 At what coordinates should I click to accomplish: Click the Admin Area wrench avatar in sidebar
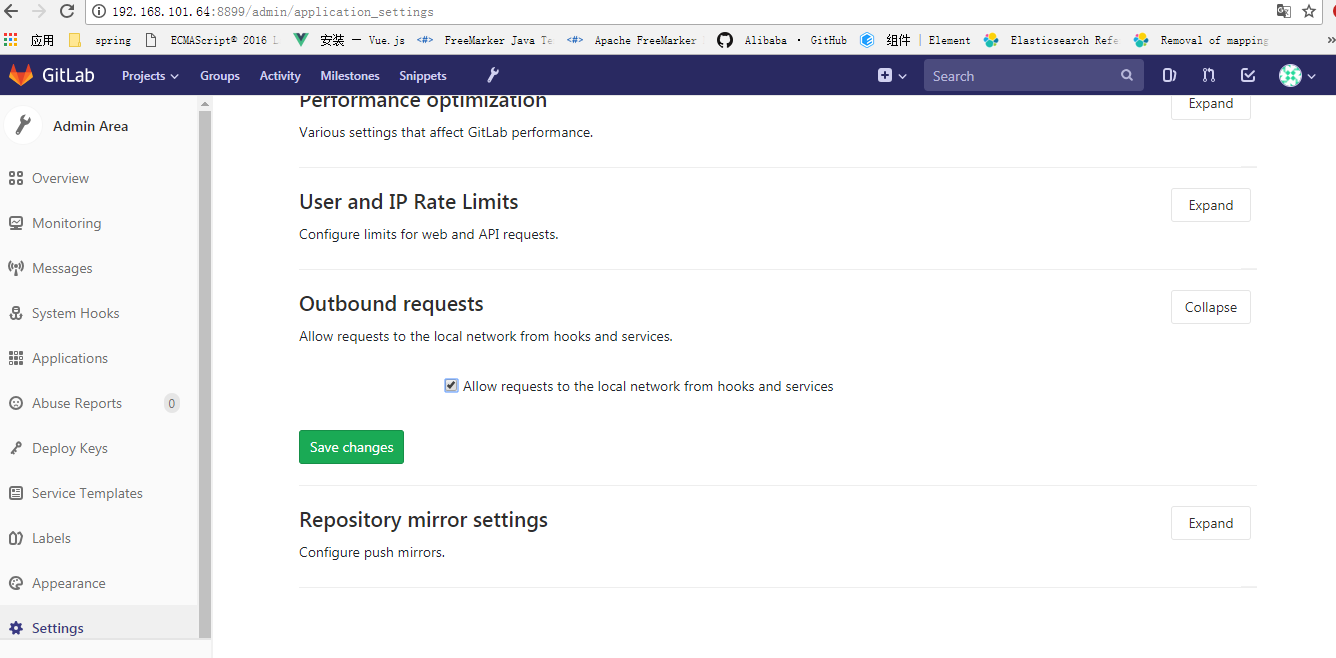22,126
